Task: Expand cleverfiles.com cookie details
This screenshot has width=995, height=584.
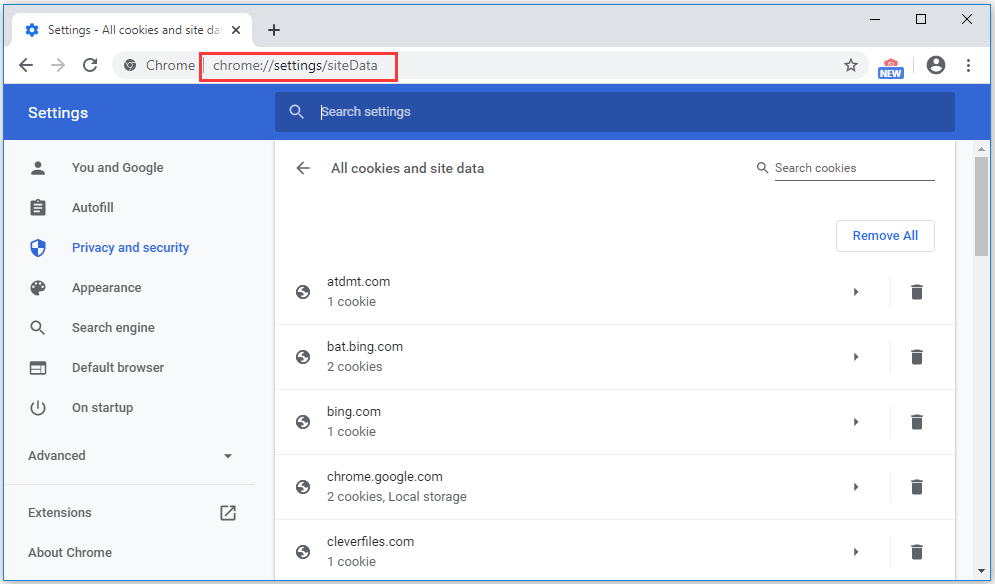Action: click(856, 552)
